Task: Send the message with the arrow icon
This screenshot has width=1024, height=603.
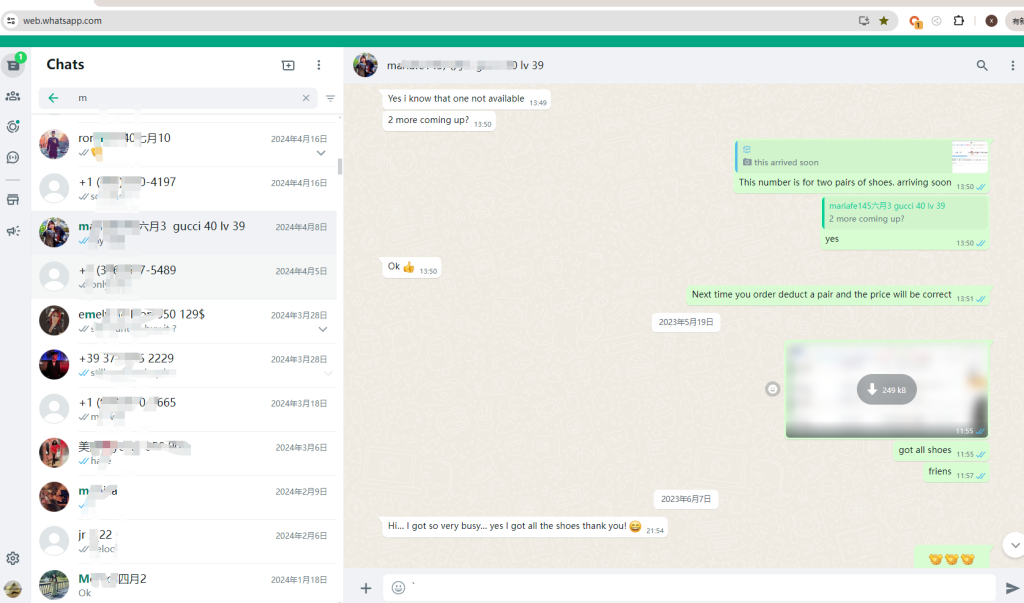Action: click(x=1012, y=588)
